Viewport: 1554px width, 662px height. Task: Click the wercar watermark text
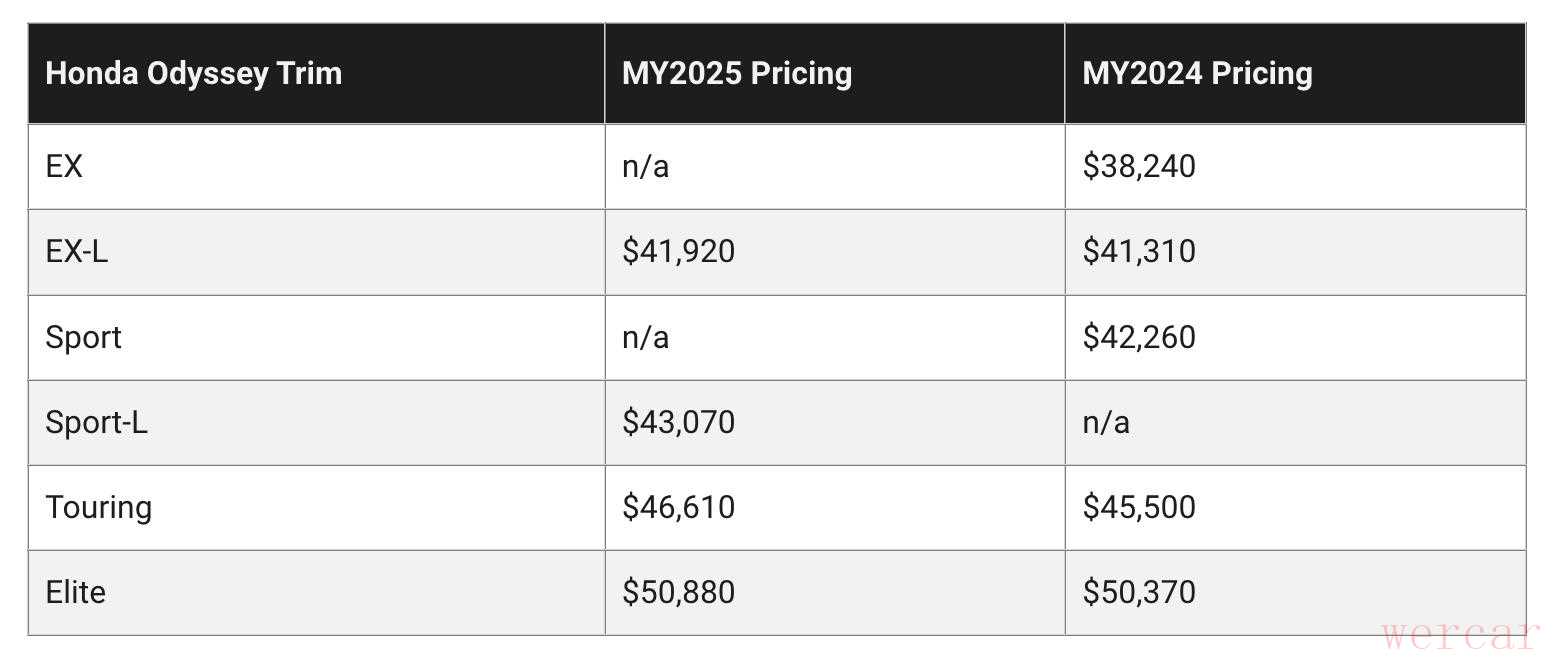tap(1460, 635)
